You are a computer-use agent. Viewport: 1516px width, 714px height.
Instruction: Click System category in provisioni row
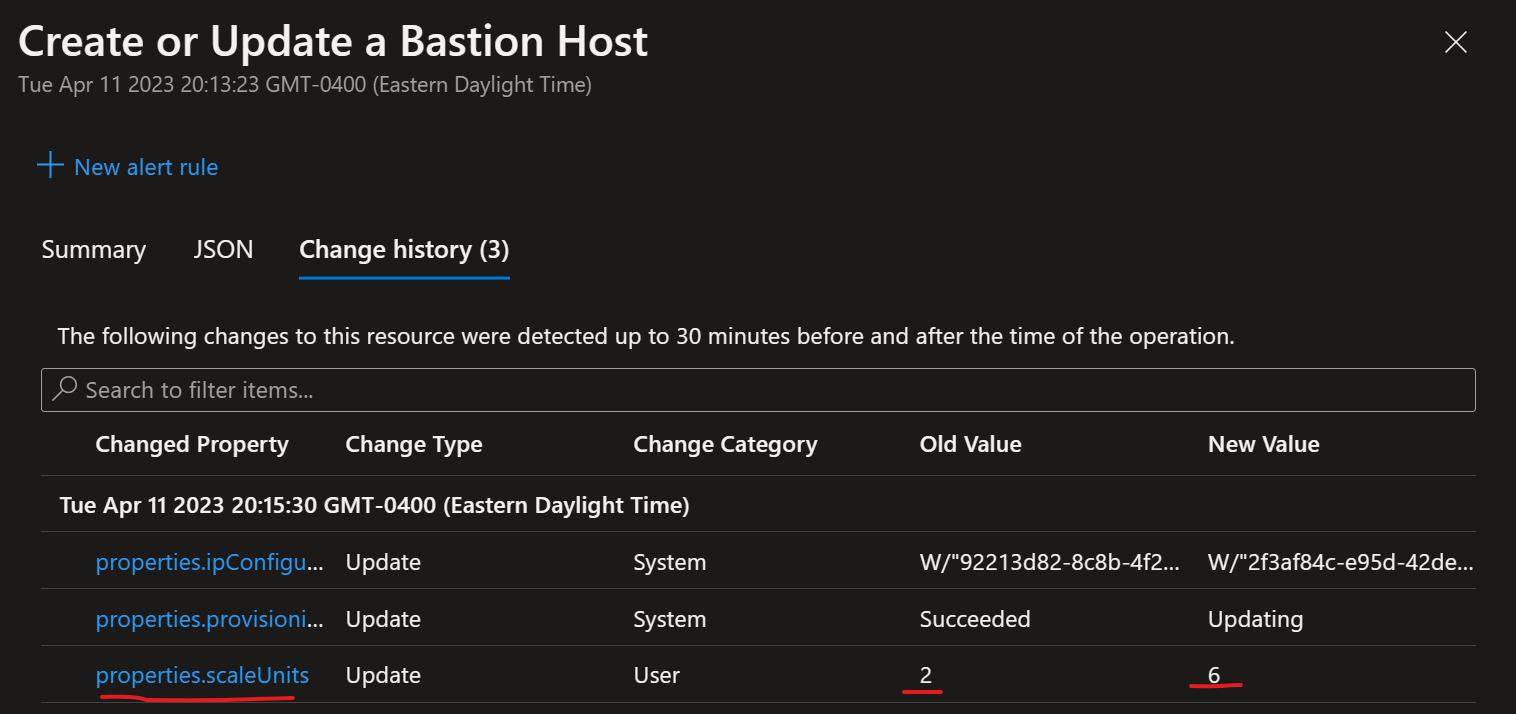coord(669,619)
